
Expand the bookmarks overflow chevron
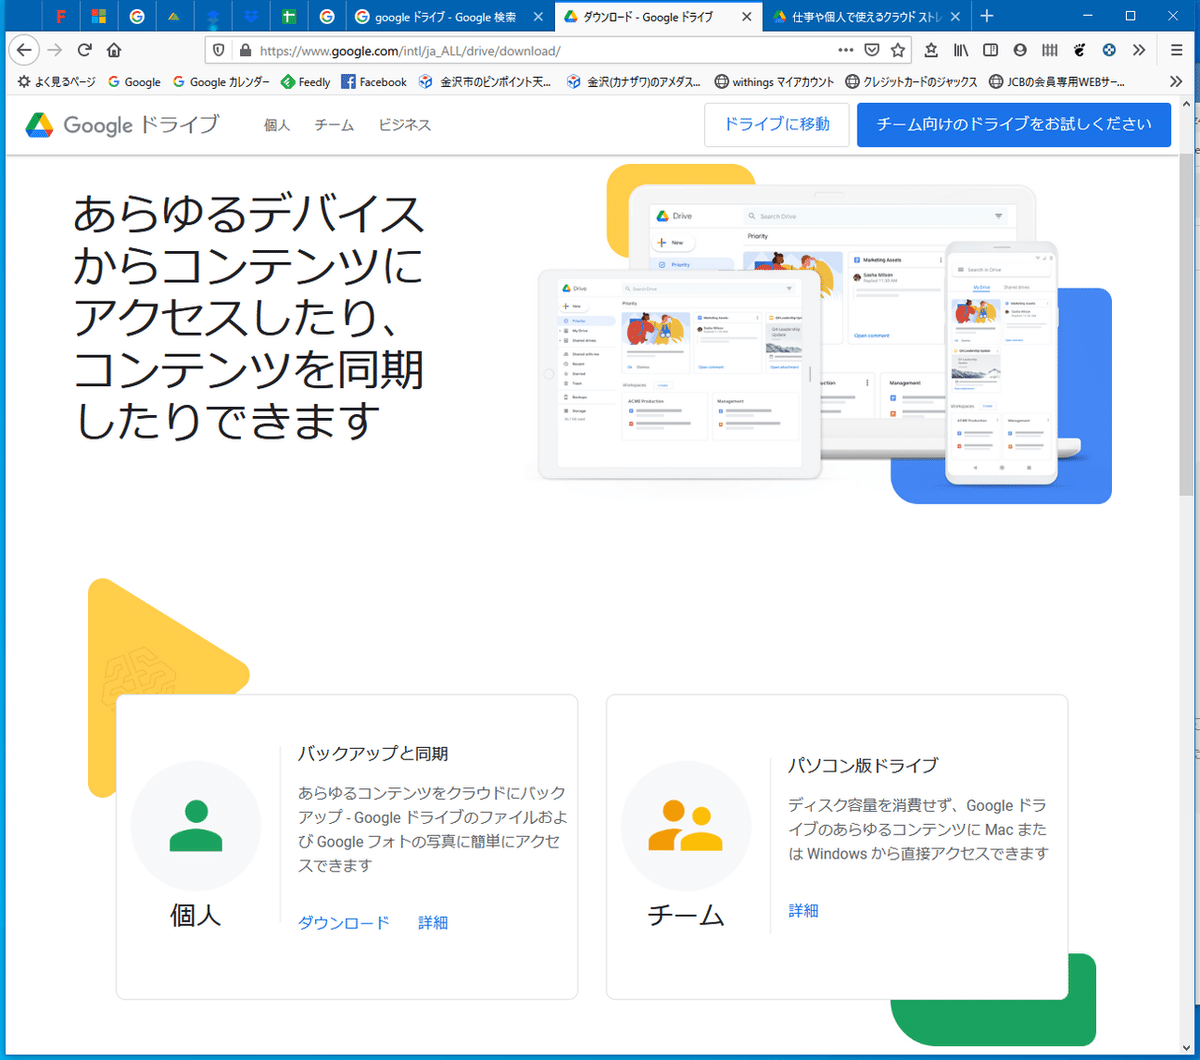click(x=1177, y=81)
